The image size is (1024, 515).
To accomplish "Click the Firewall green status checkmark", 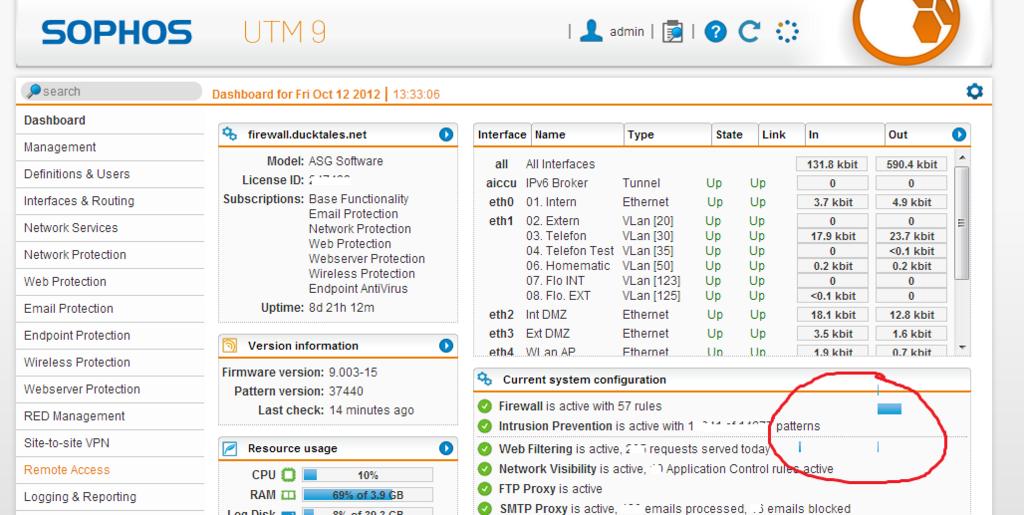I will click(x=485, y=406).
